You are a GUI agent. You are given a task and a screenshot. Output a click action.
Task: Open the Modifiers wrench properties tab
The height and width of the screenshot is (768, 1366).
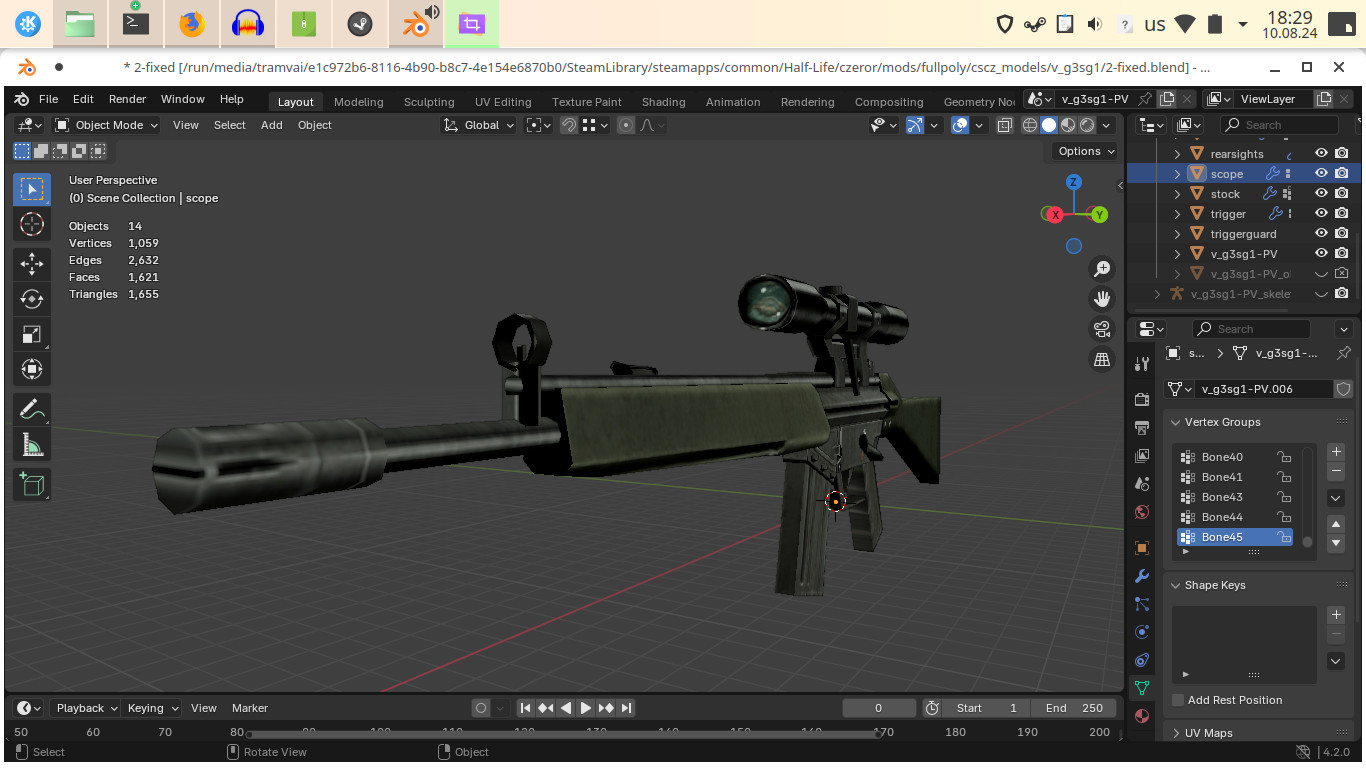(1142, 576)
